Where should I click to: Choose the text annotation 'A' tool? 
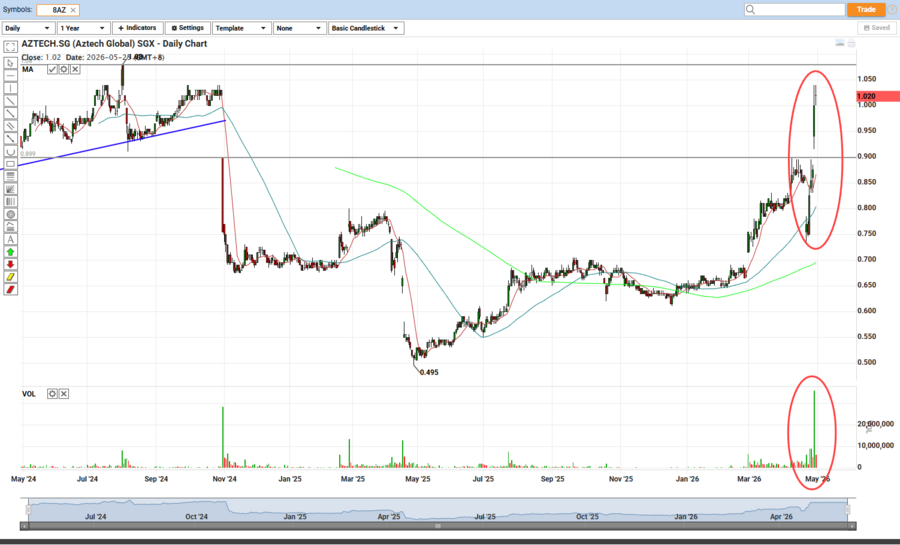pyautogui.click(x=10, y=239)
